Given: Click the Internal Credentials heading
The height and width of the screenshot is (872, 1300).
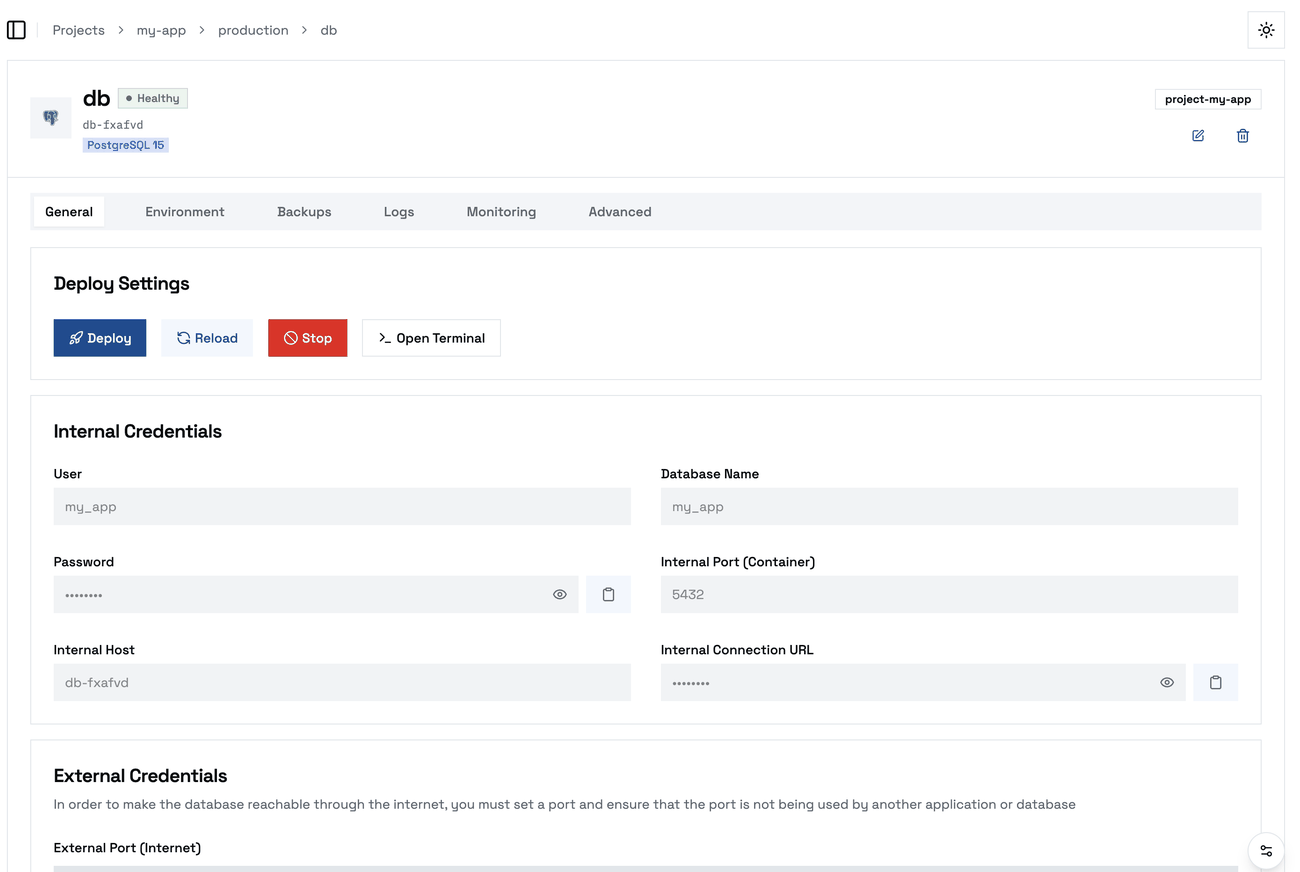Looking at the screenshot, I should pos(138,432).
